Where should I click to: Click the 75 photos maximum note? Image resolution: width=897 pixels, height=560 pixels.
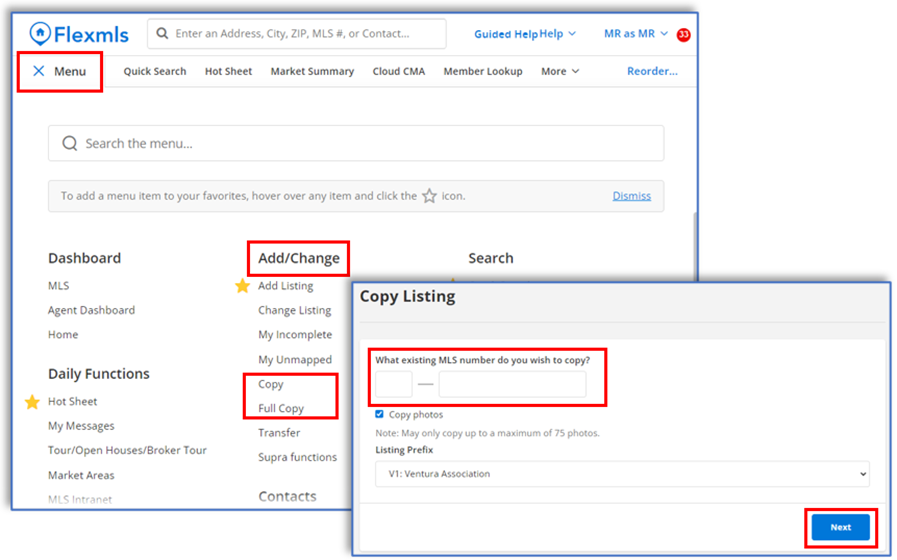[487, 433]
